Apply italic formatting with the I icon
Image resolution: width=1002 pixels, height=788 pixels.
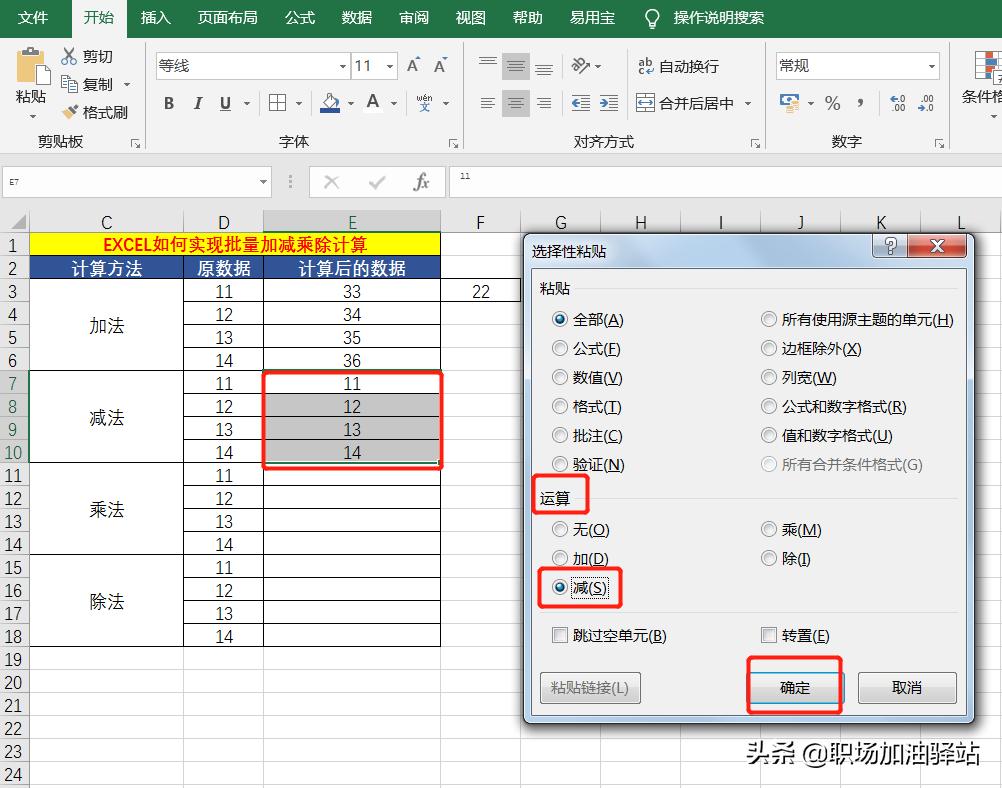coord(196,103)
